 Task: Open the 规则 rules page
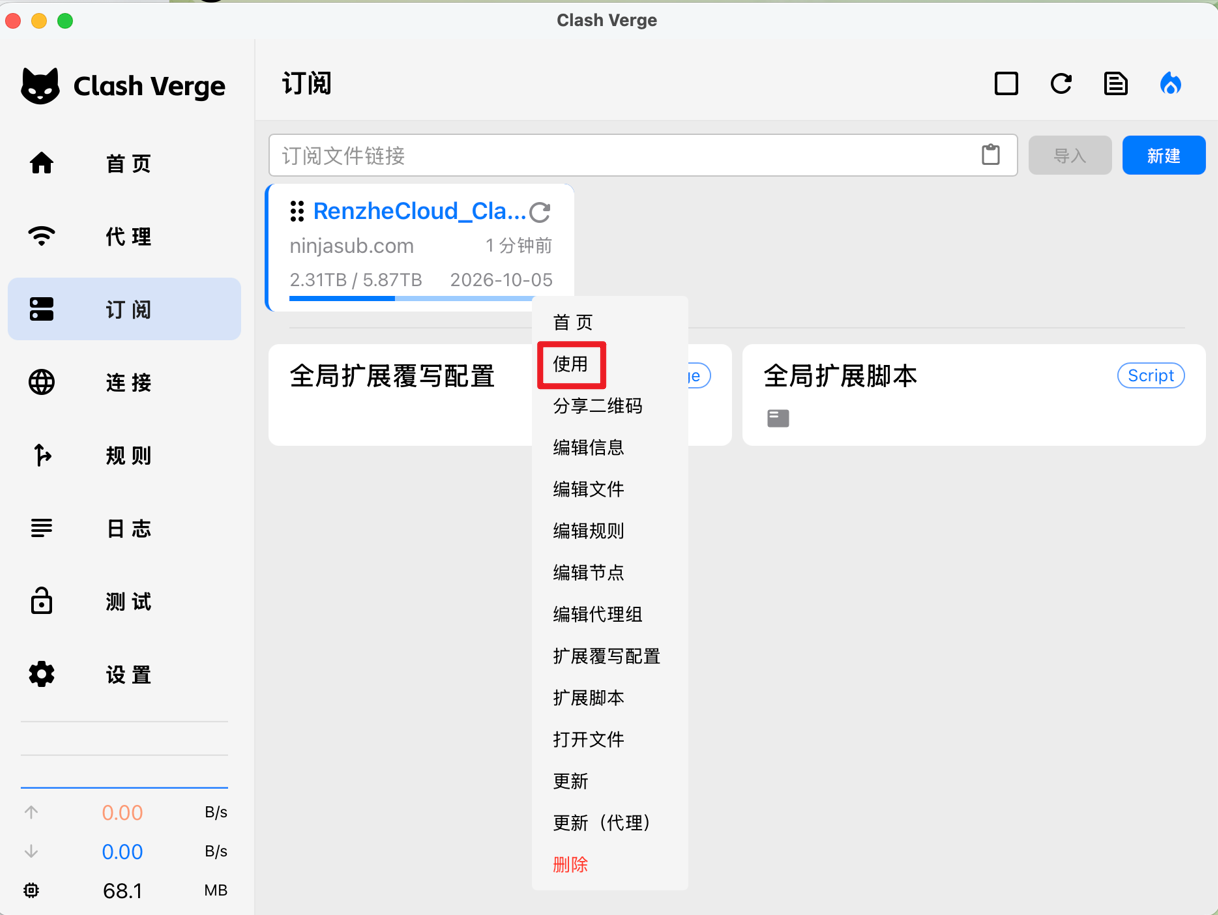click(x=124, y=455)
